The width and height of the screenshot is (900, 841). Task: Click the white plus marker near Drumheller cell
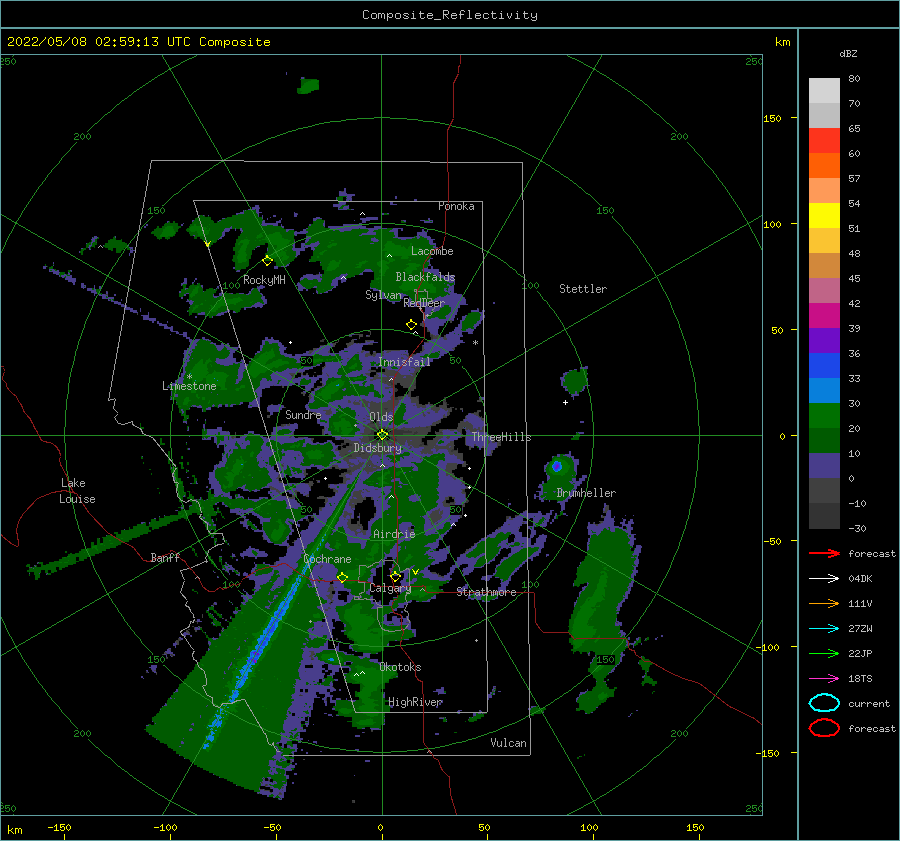[x=565, y=402]
